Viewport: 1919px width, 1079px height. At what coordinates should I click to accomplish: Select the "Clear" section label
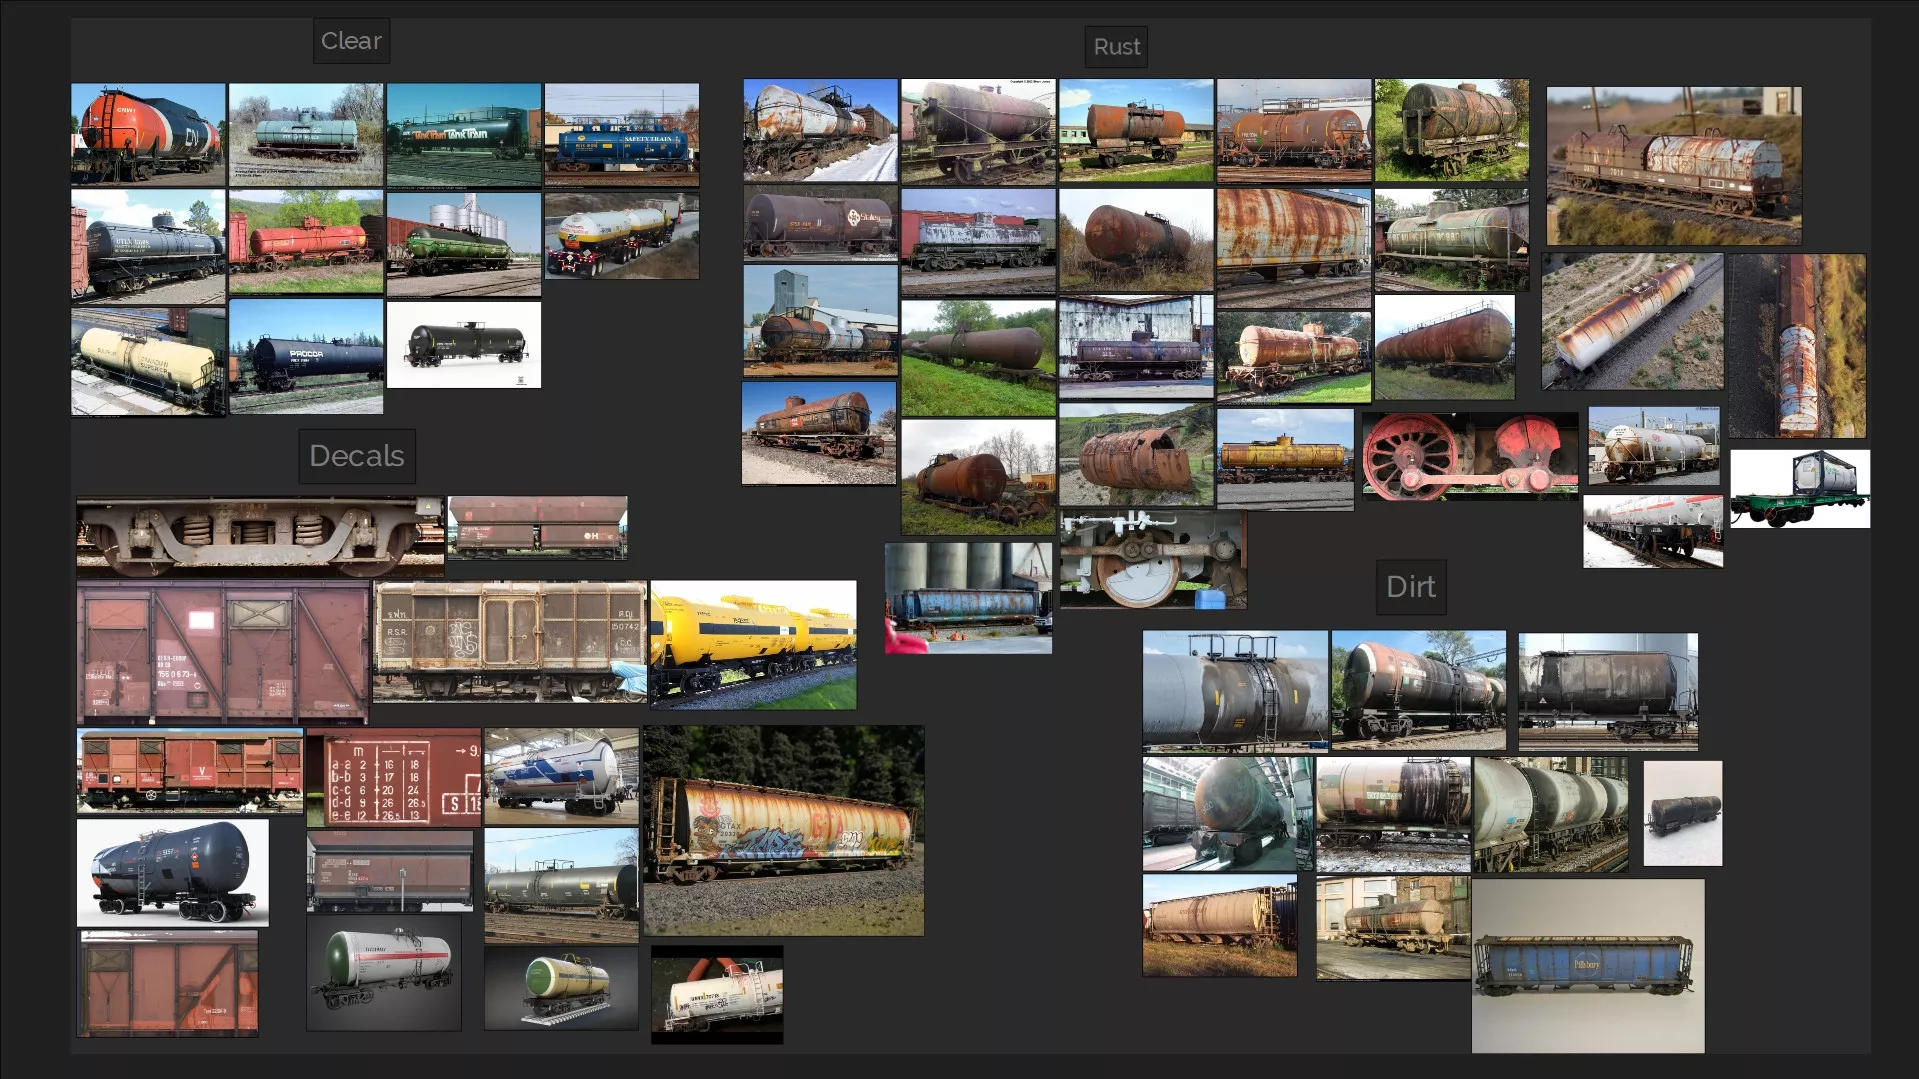tap(351, 41)
